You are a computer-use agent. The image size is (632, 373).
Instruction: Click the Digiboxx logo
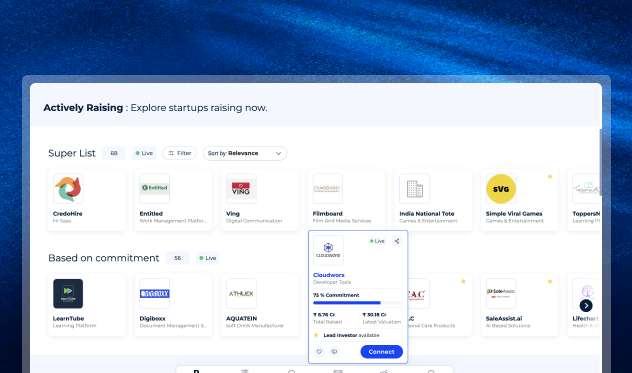point(155,294)
